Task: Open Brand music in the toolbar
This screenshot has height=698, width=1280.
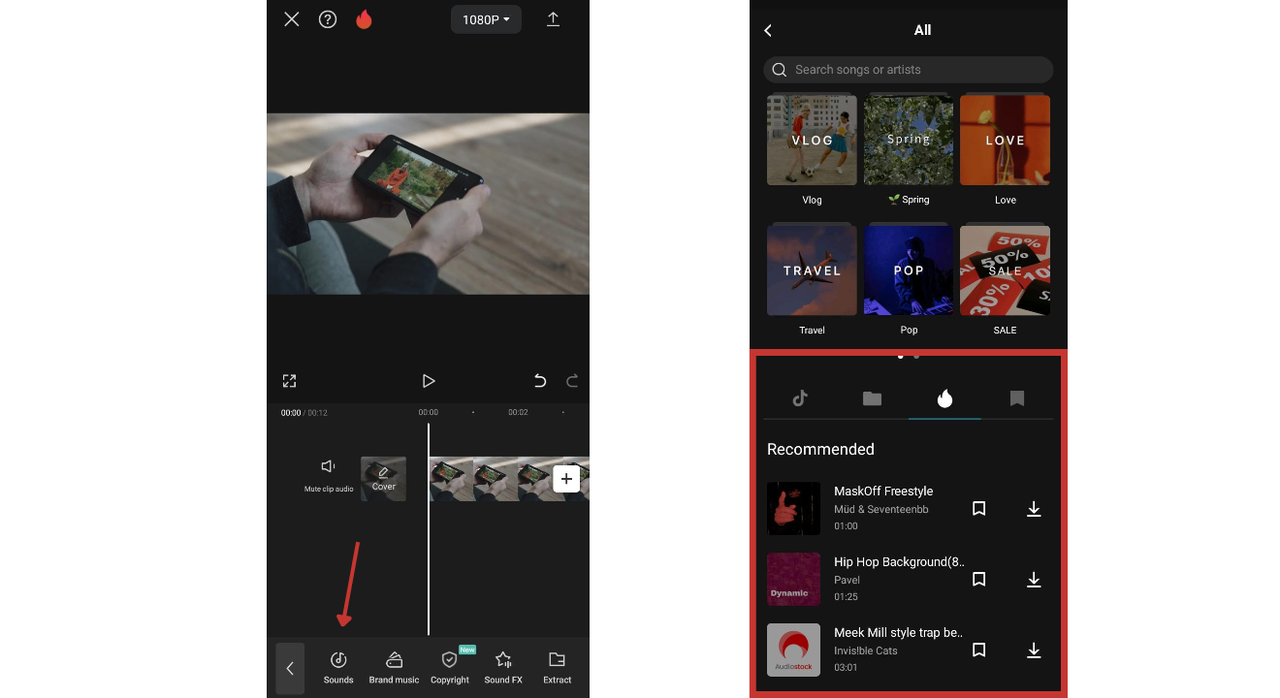Action: [x=394, y=667]
